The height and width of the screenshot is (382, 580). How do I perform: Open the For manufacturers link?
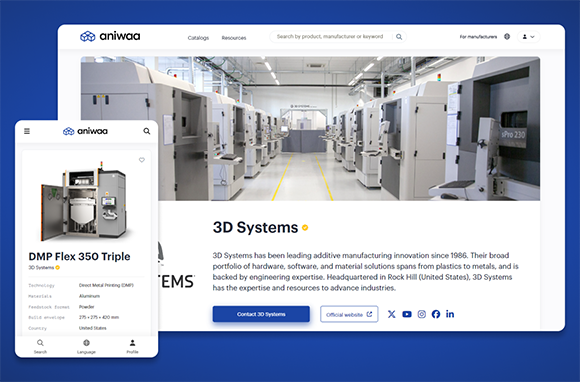[x=478, y=37]
